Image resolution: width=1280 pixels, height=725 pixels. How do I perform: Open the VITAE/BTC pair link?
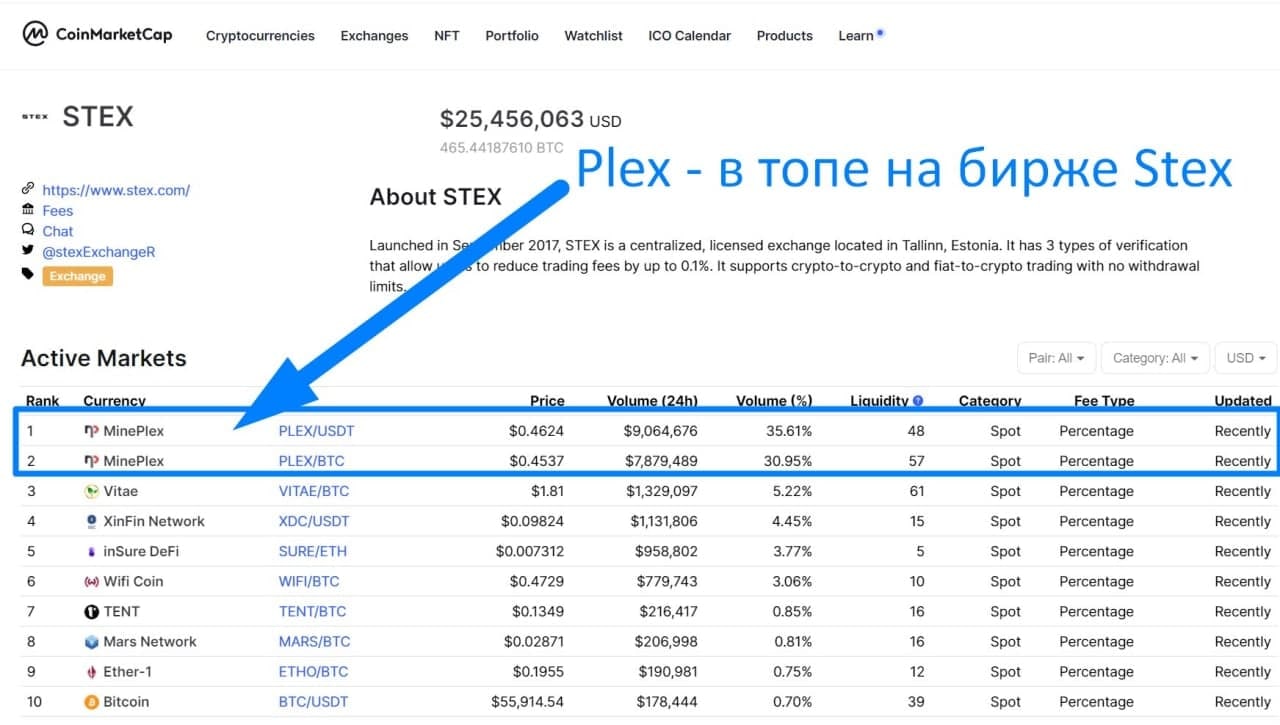click(314, 491)
